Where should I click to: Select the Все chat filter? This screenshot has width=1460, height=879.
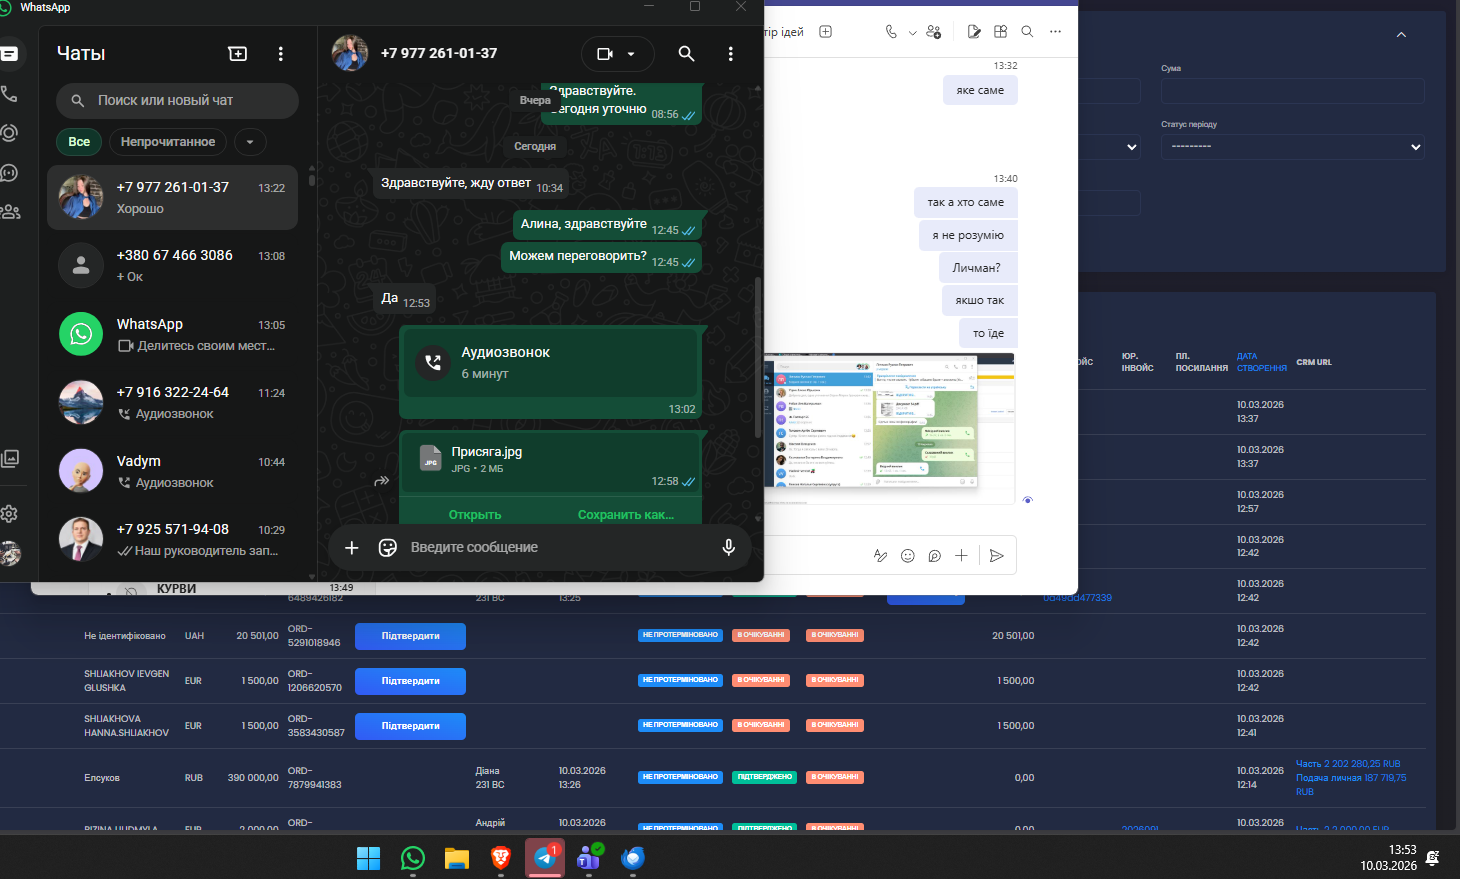[79, 142]
